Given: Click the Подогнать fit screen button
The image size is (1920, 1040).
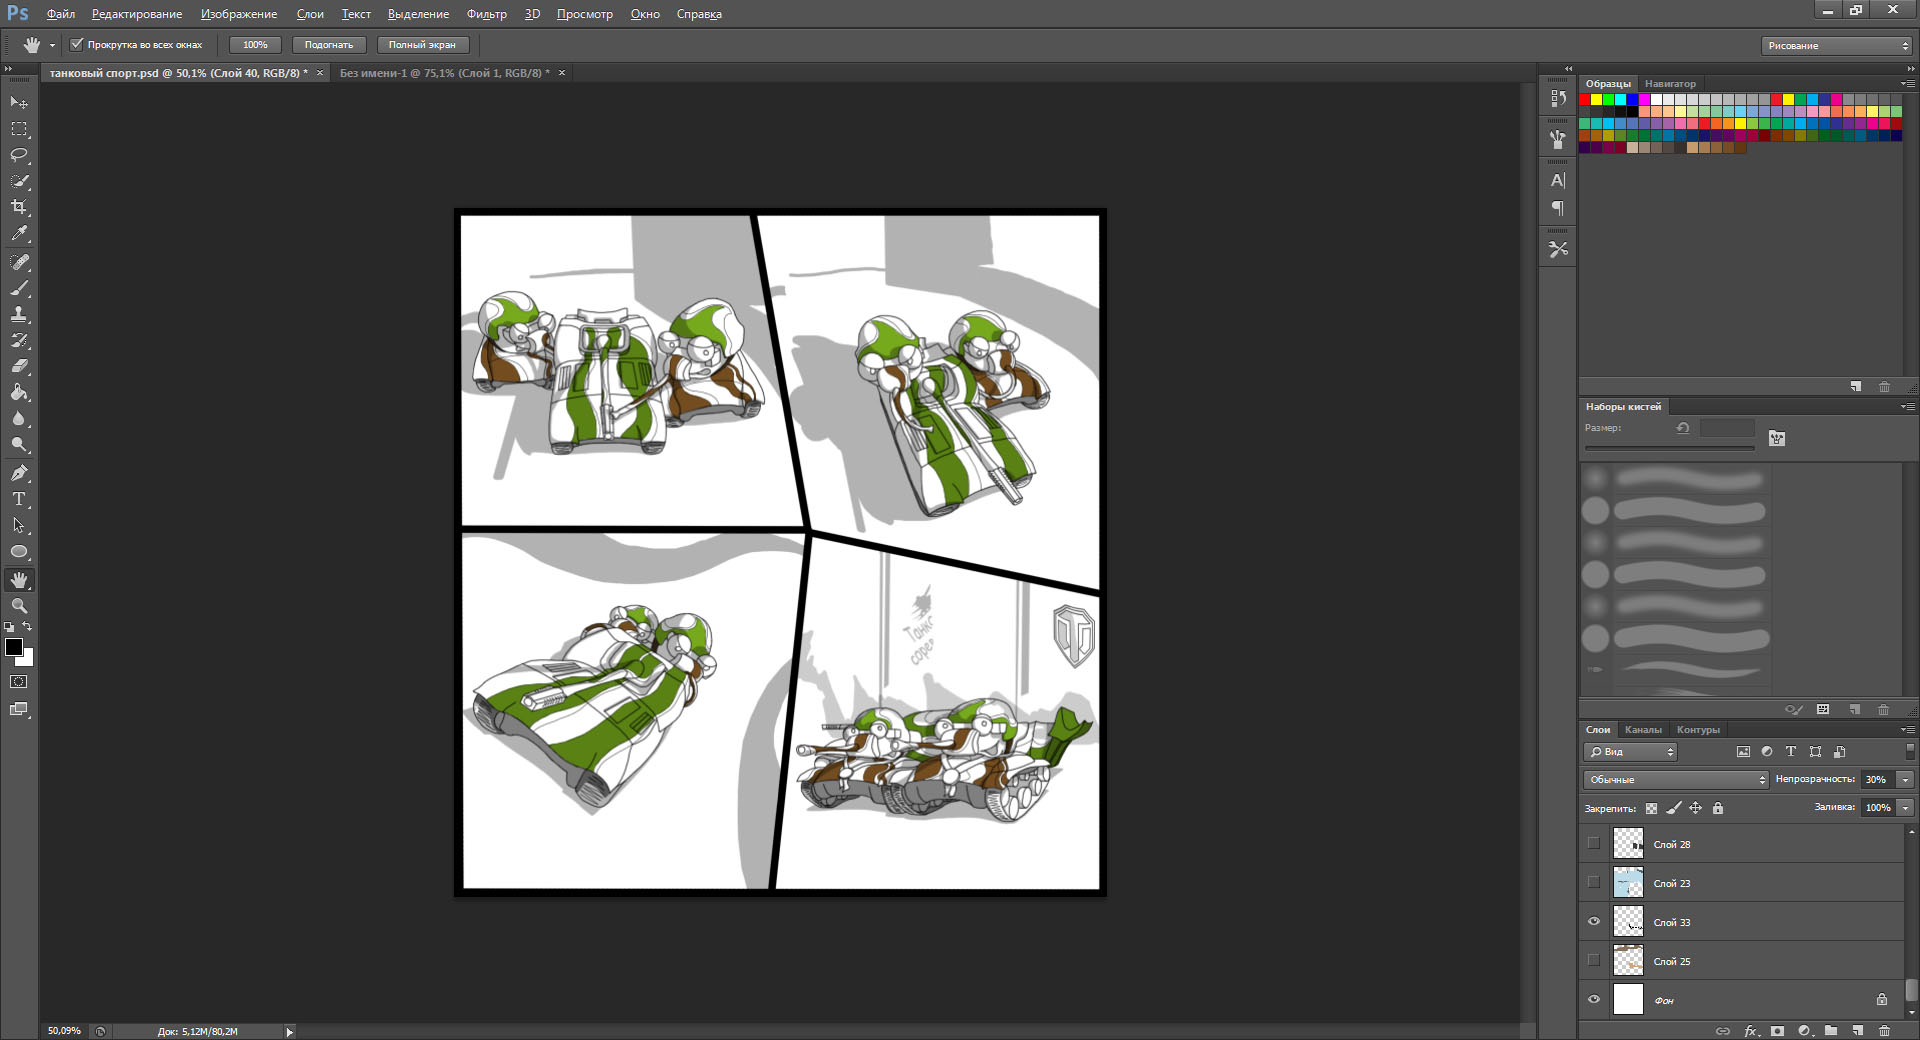Looking at the screenshot, I should (x=329, y=45).
